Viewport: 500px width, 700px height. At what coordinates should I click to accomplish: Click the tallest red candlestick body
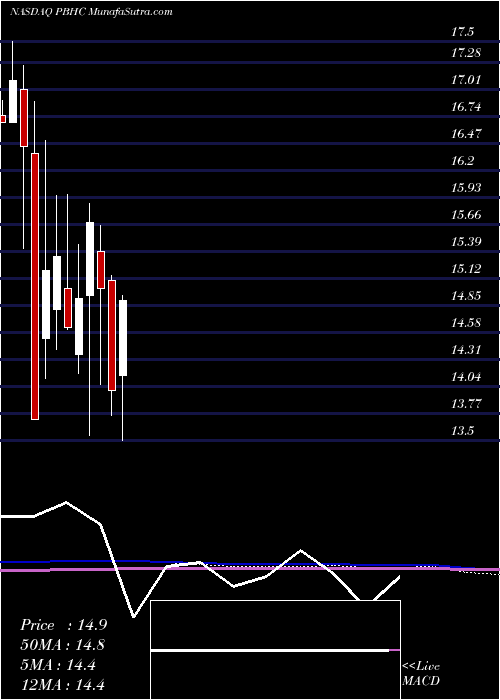click(35, 286)
